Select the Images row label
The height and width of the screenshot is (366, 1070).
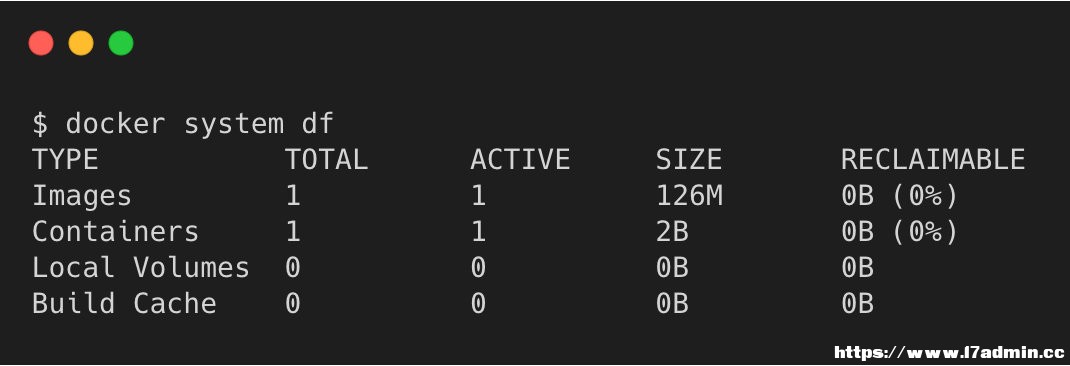82,196
